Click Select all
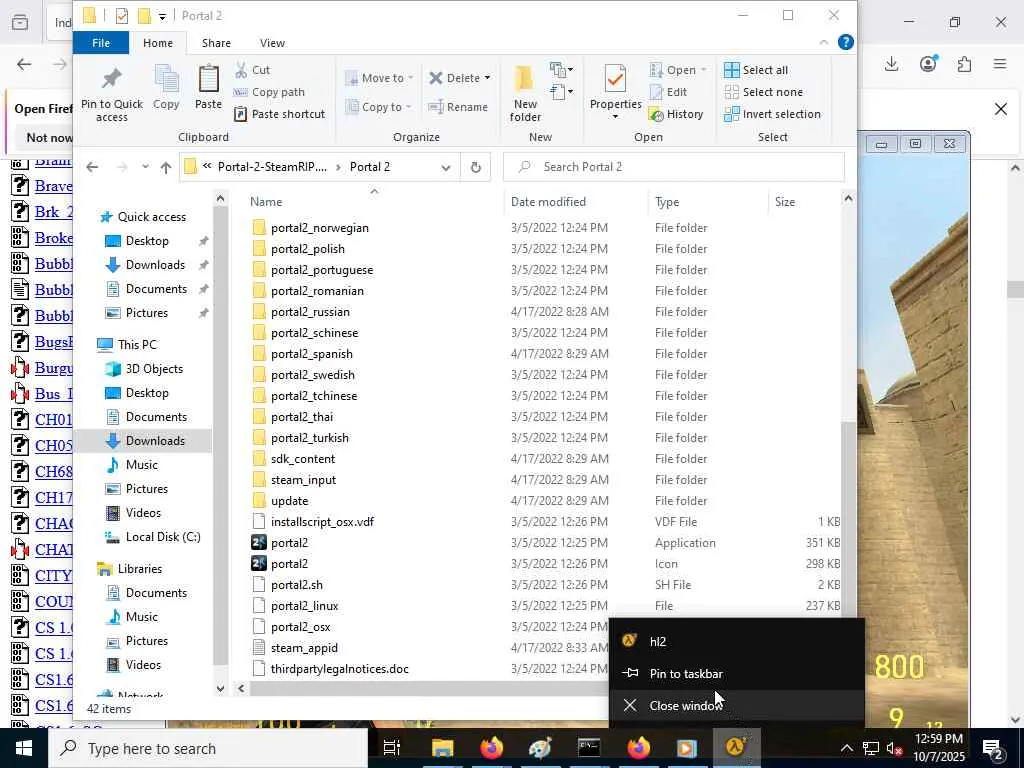 coord(756,70)
